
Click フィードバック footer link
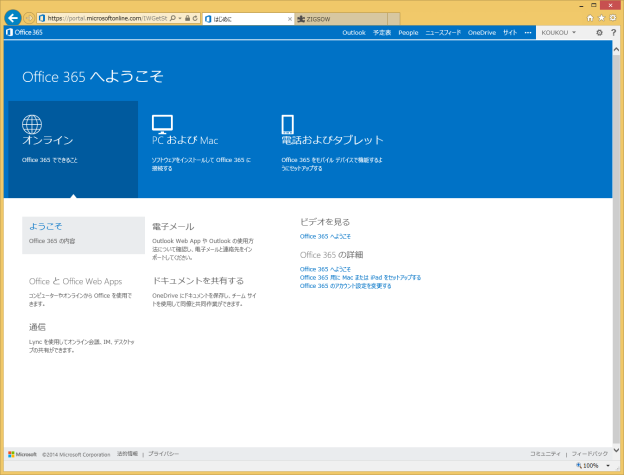(x=590, y=454)
